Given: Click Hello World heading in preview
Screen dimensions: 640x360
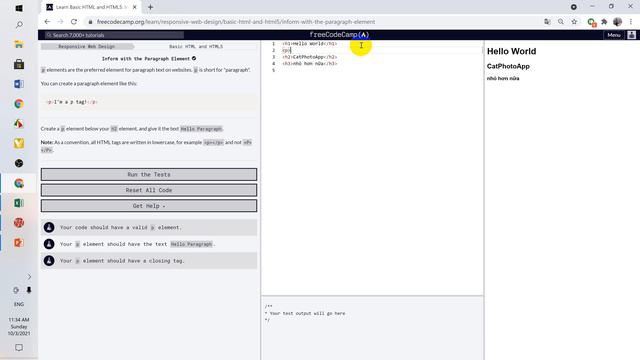Looking at the screenshot, I should point(511,51).
